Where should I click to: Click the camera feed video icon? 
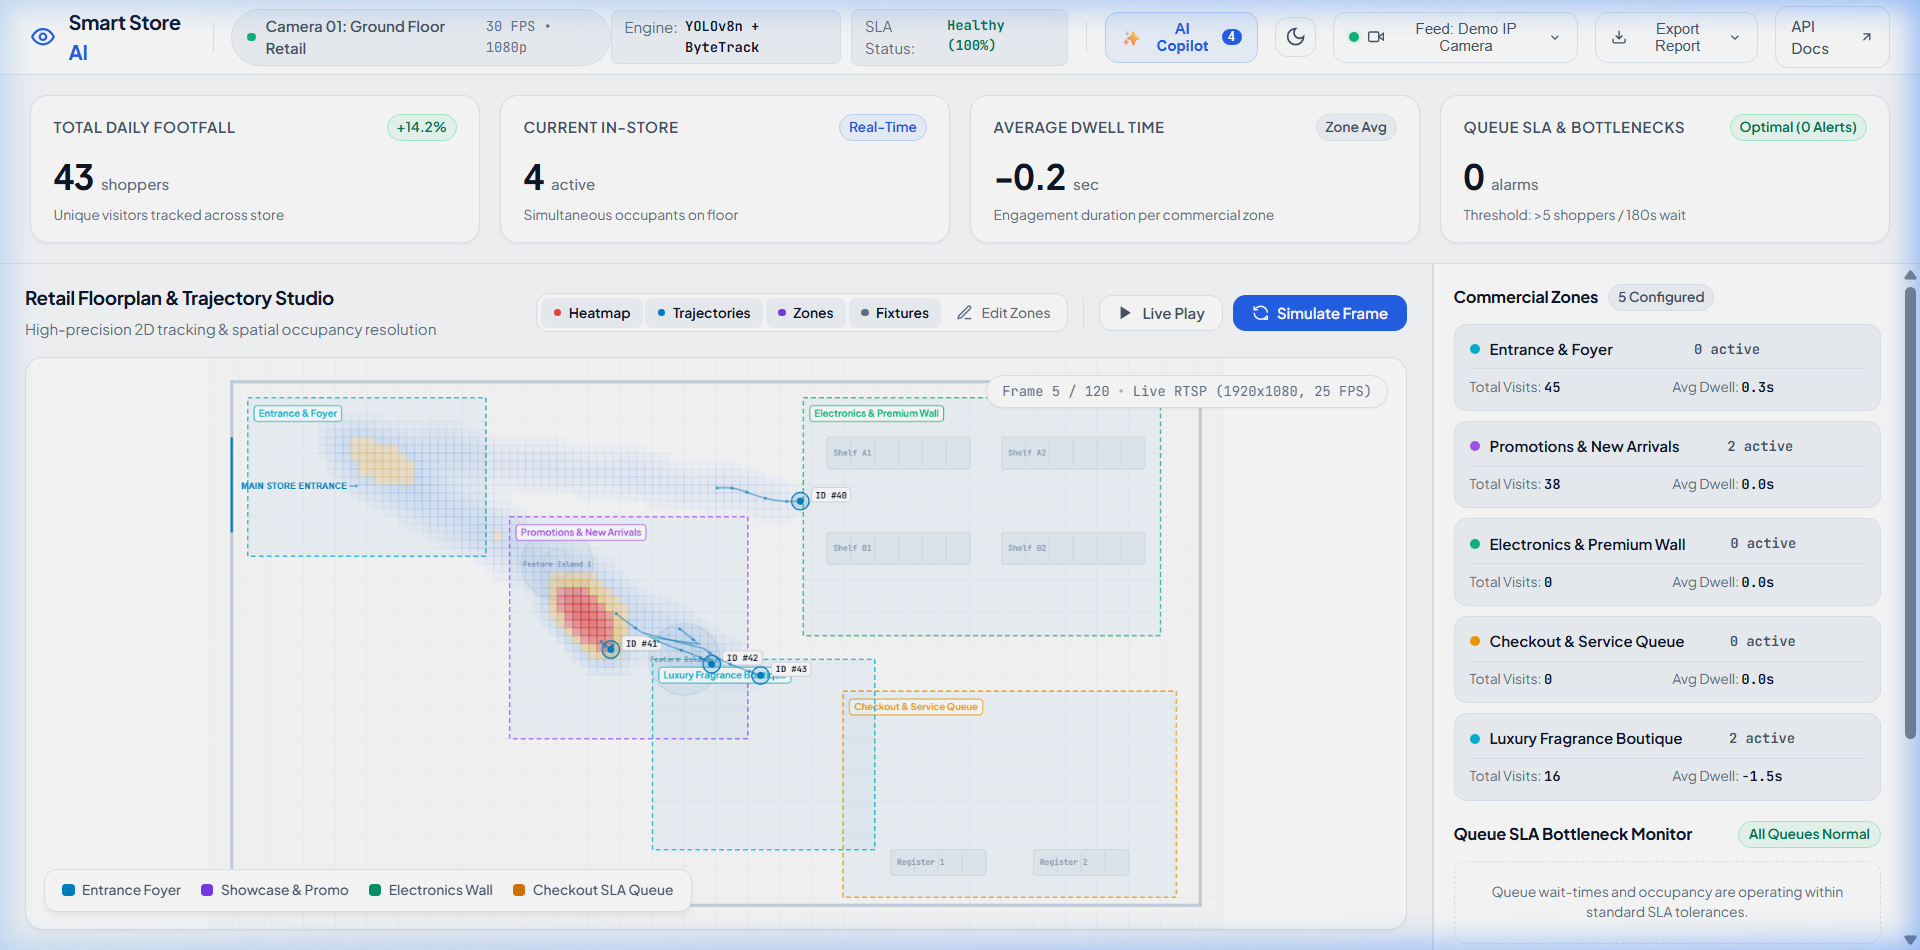click(1376, 37)
